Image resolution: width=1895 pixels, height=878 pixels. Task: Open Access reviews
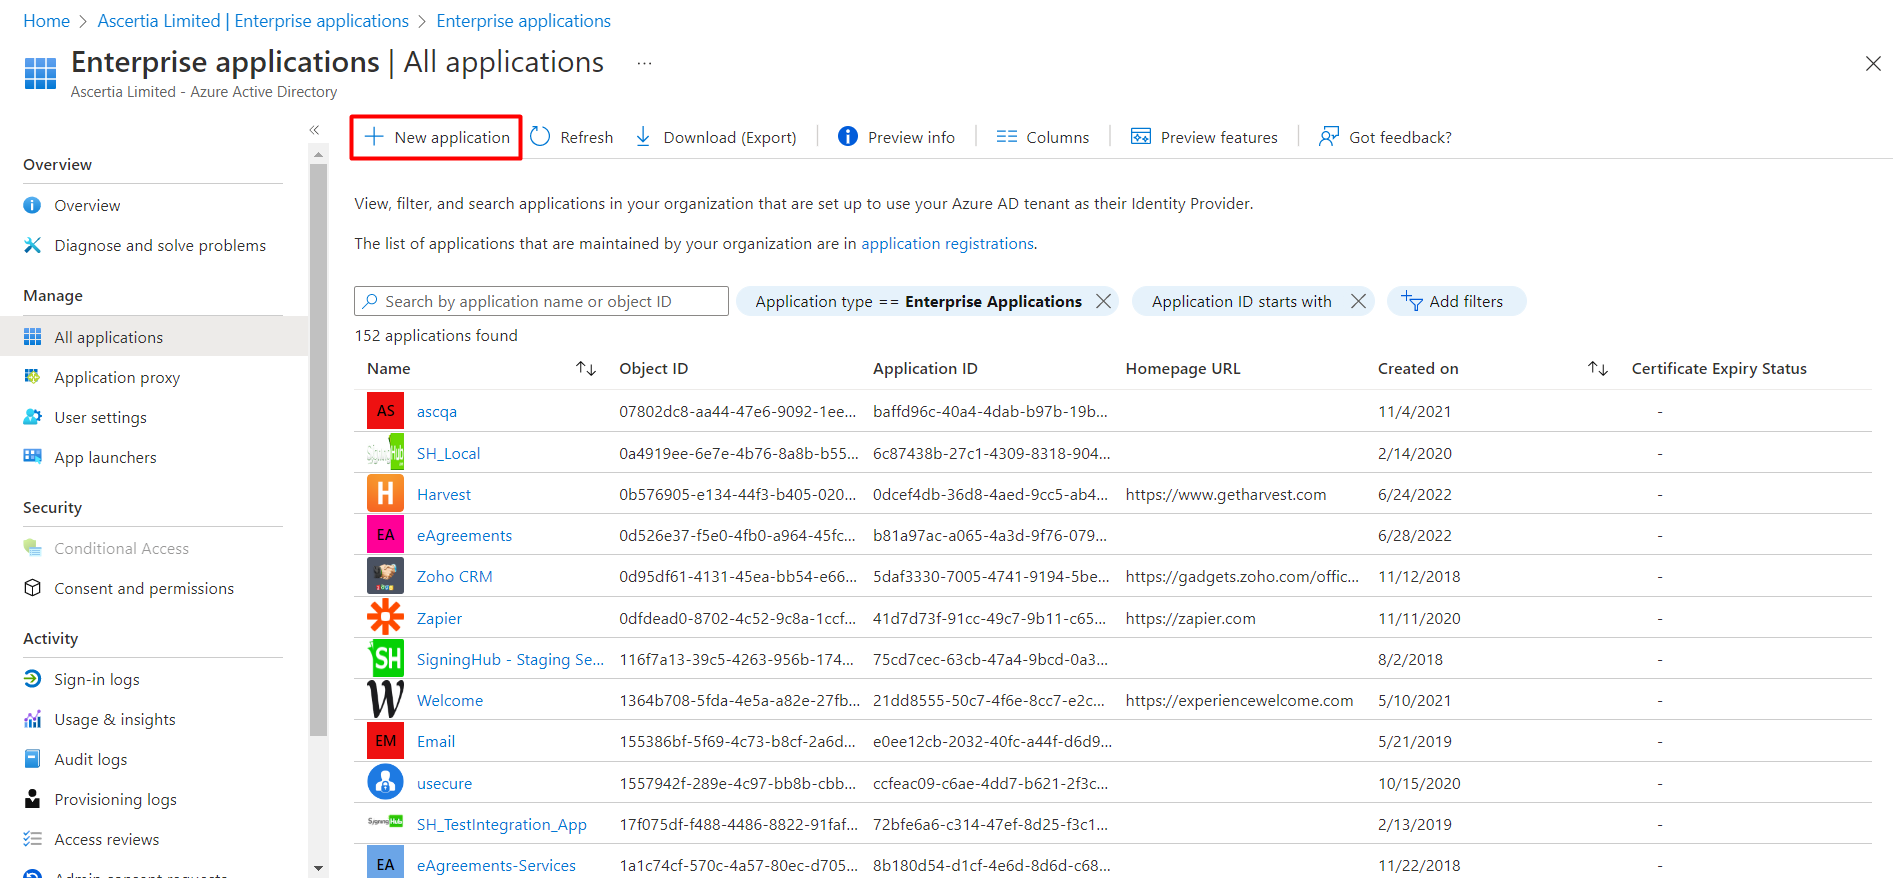point(107,839)
